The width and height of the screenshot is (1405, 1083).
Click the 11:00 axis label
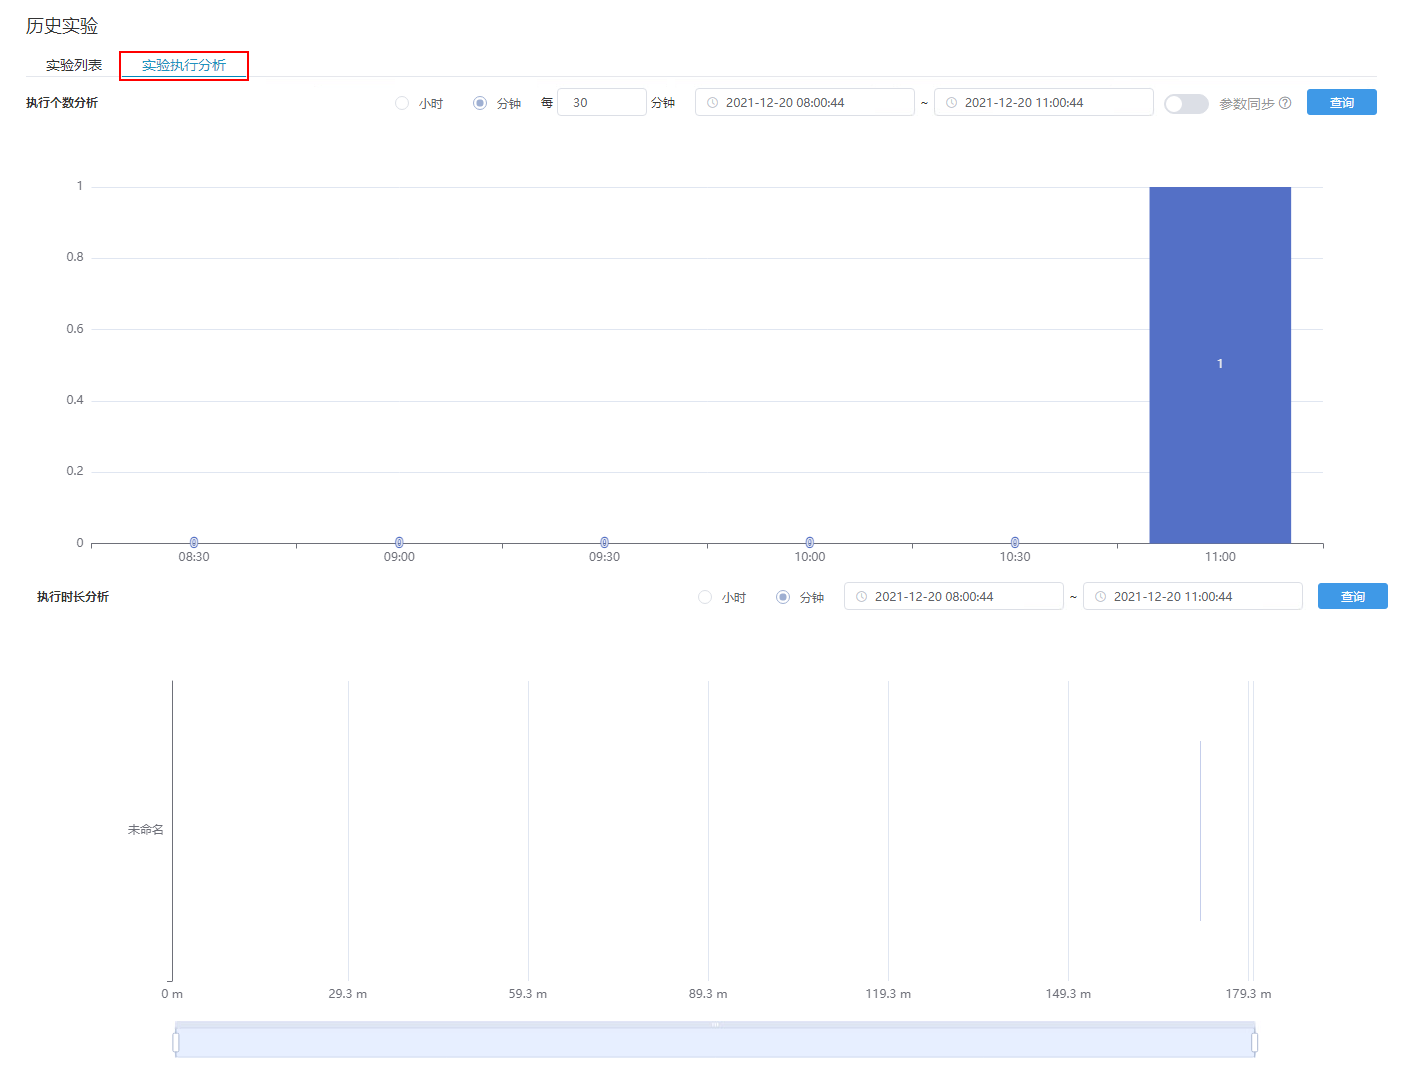pos(1220,557)
